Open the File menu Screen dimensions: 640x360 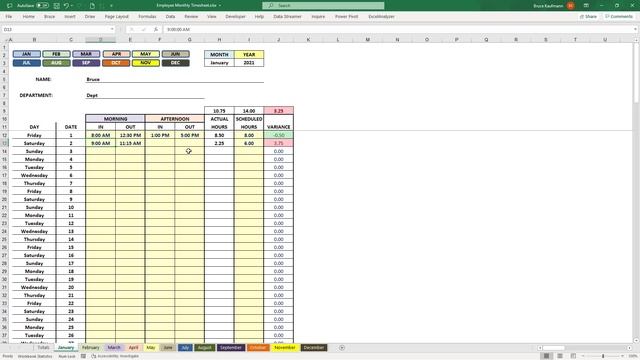[x=9, y=17]
